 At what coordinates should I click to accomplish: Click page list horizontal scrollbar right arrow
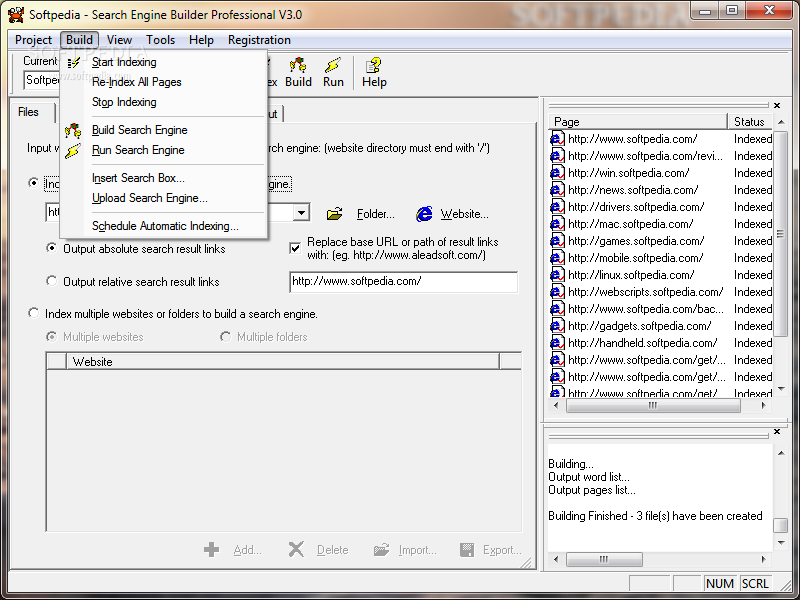pyautogui.click(x=763, y=406)
